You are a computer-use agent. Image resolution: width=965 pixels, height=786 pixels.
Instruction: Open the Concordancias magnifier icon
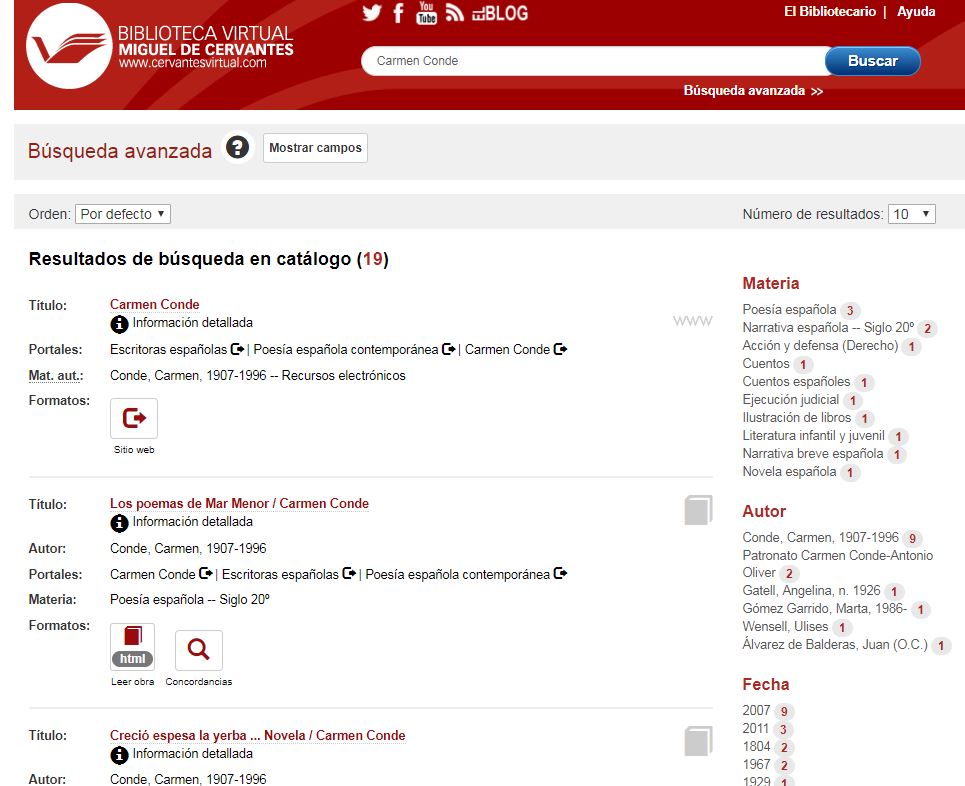click(199, 650)
